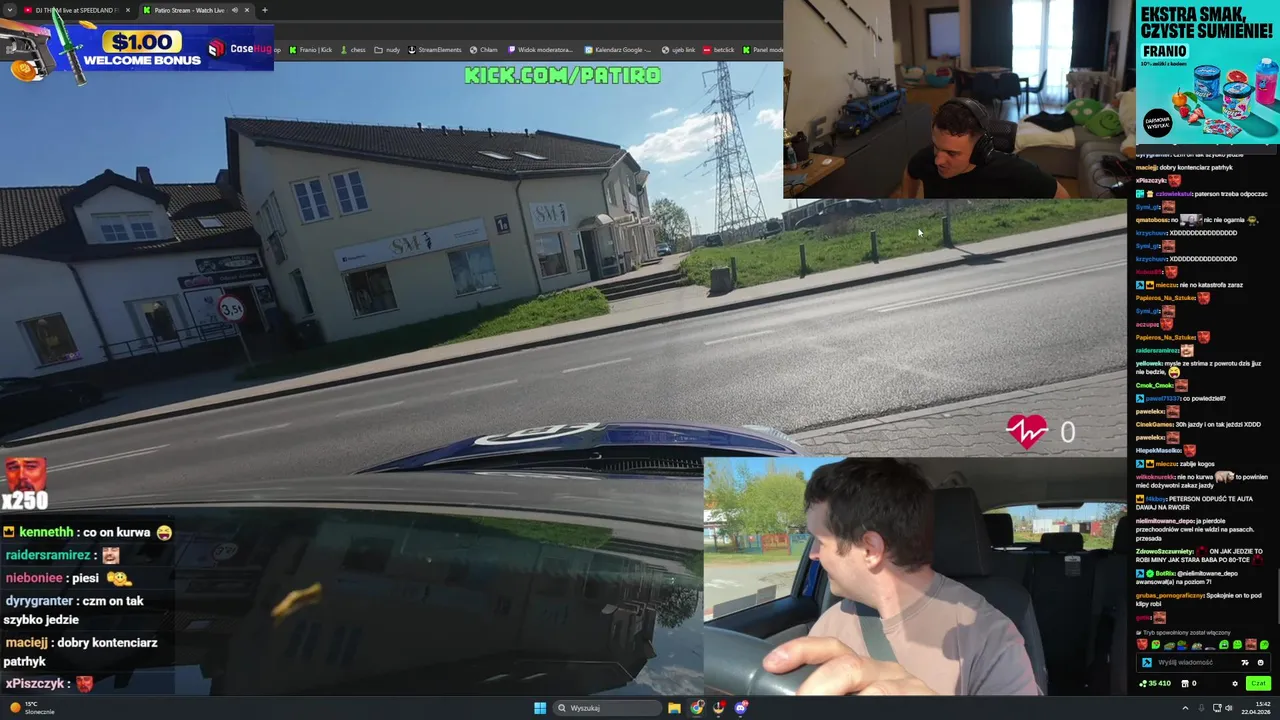The image size is (1280, 720).
Task: Select the Patiro Stream Kick tab
Action: pyautogui.click(x=190, y=10)
